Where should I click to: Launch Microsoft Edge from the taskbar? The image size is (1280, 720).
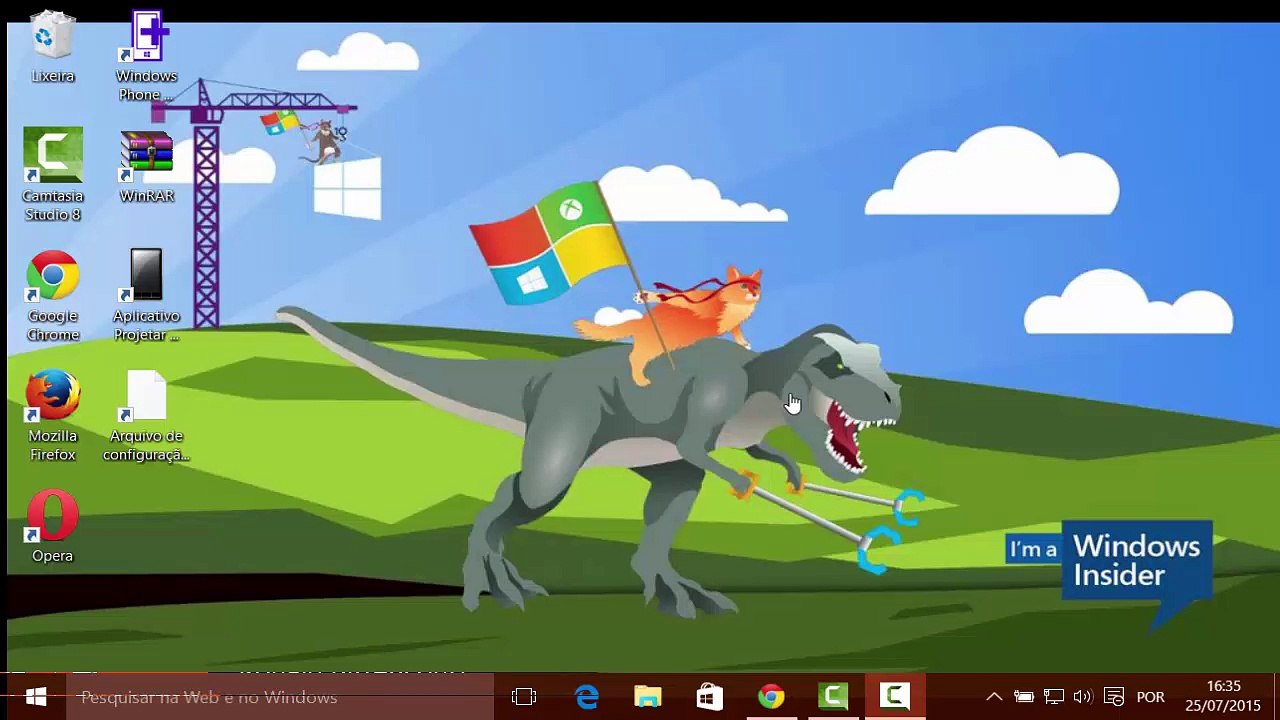586,697
